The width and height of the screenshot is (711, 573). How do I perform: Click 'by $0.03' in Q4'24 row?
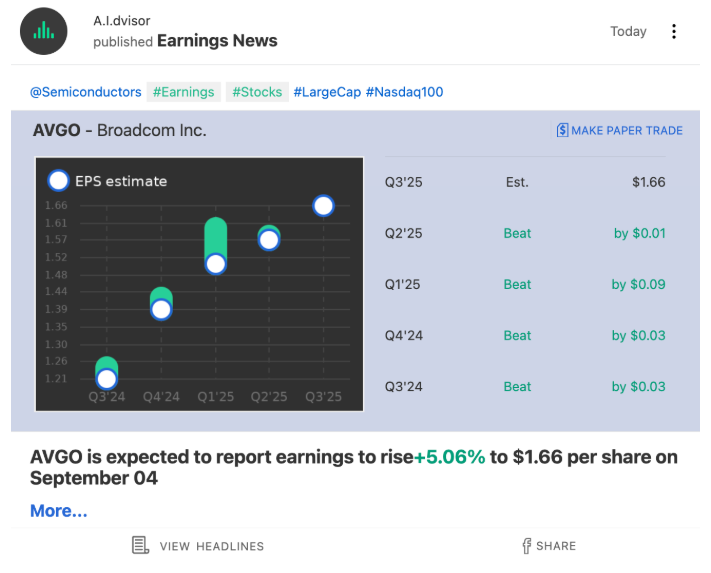coord(638,336)
